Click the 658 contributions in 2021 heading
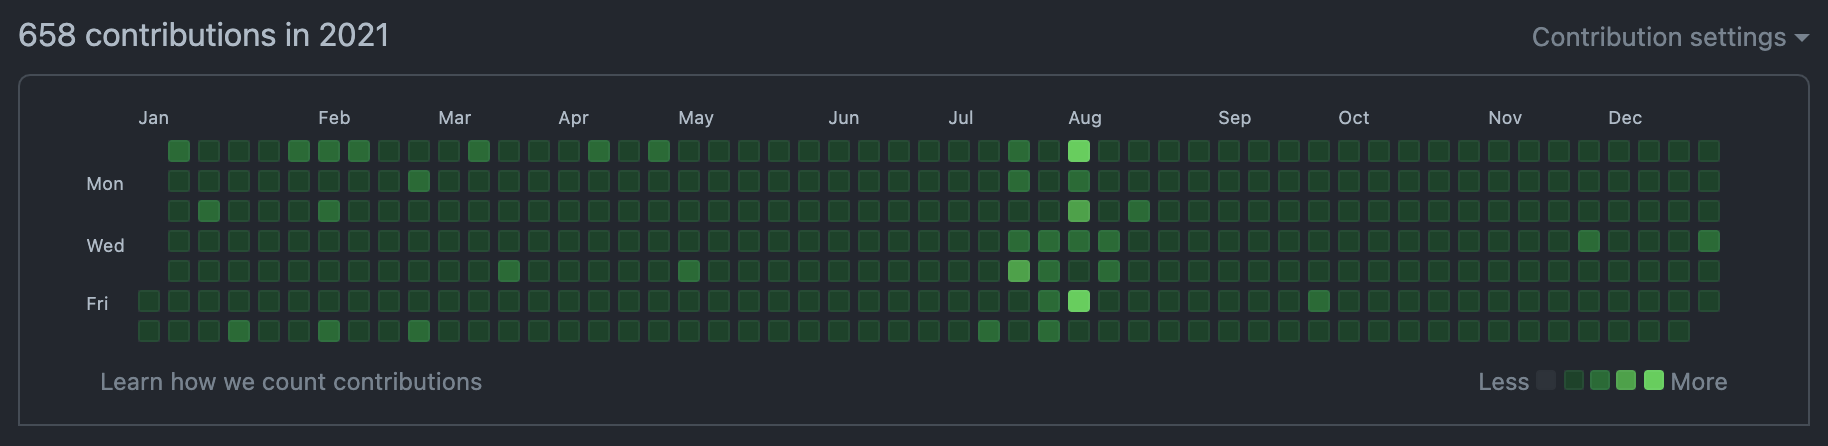Viewport: 1828px width, 446px height. 203,35
